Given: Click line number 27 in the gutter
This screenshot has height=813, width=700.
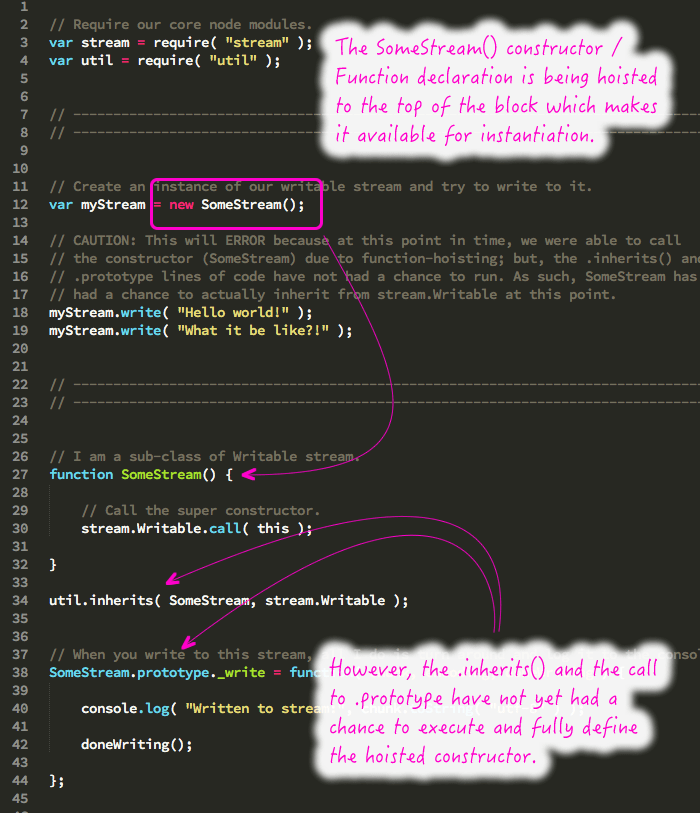Looking at the screenshot, I should click(x=20, y=474).
